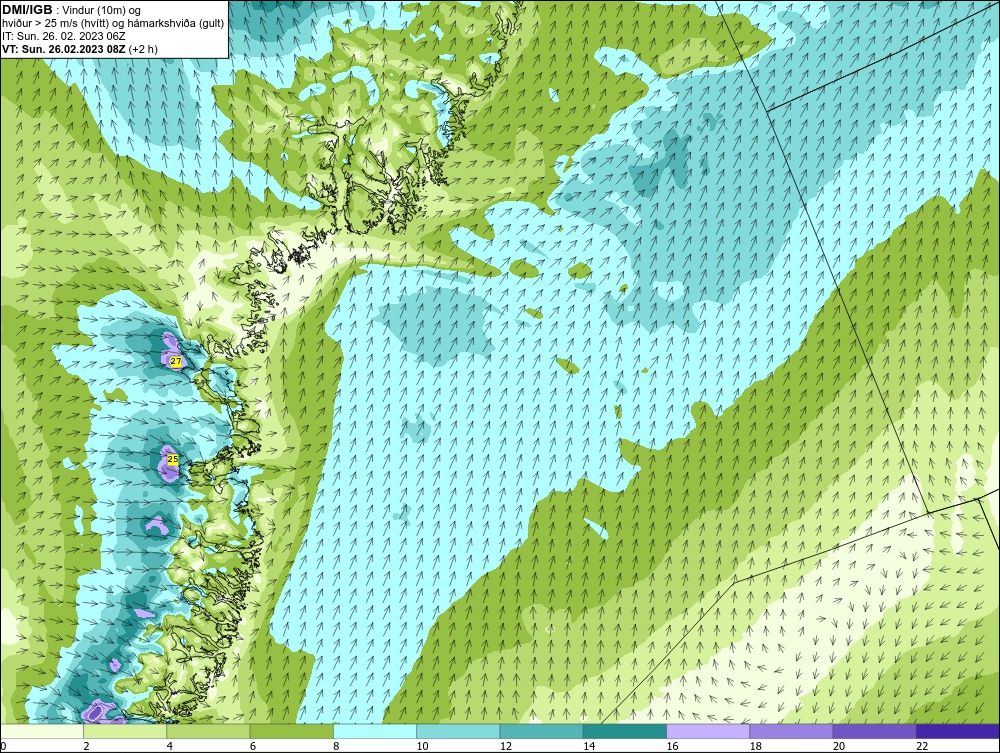This screenshot has height=753, width=1000.
Task: Select the 14–16 m/s legend color
Action: 625,731
